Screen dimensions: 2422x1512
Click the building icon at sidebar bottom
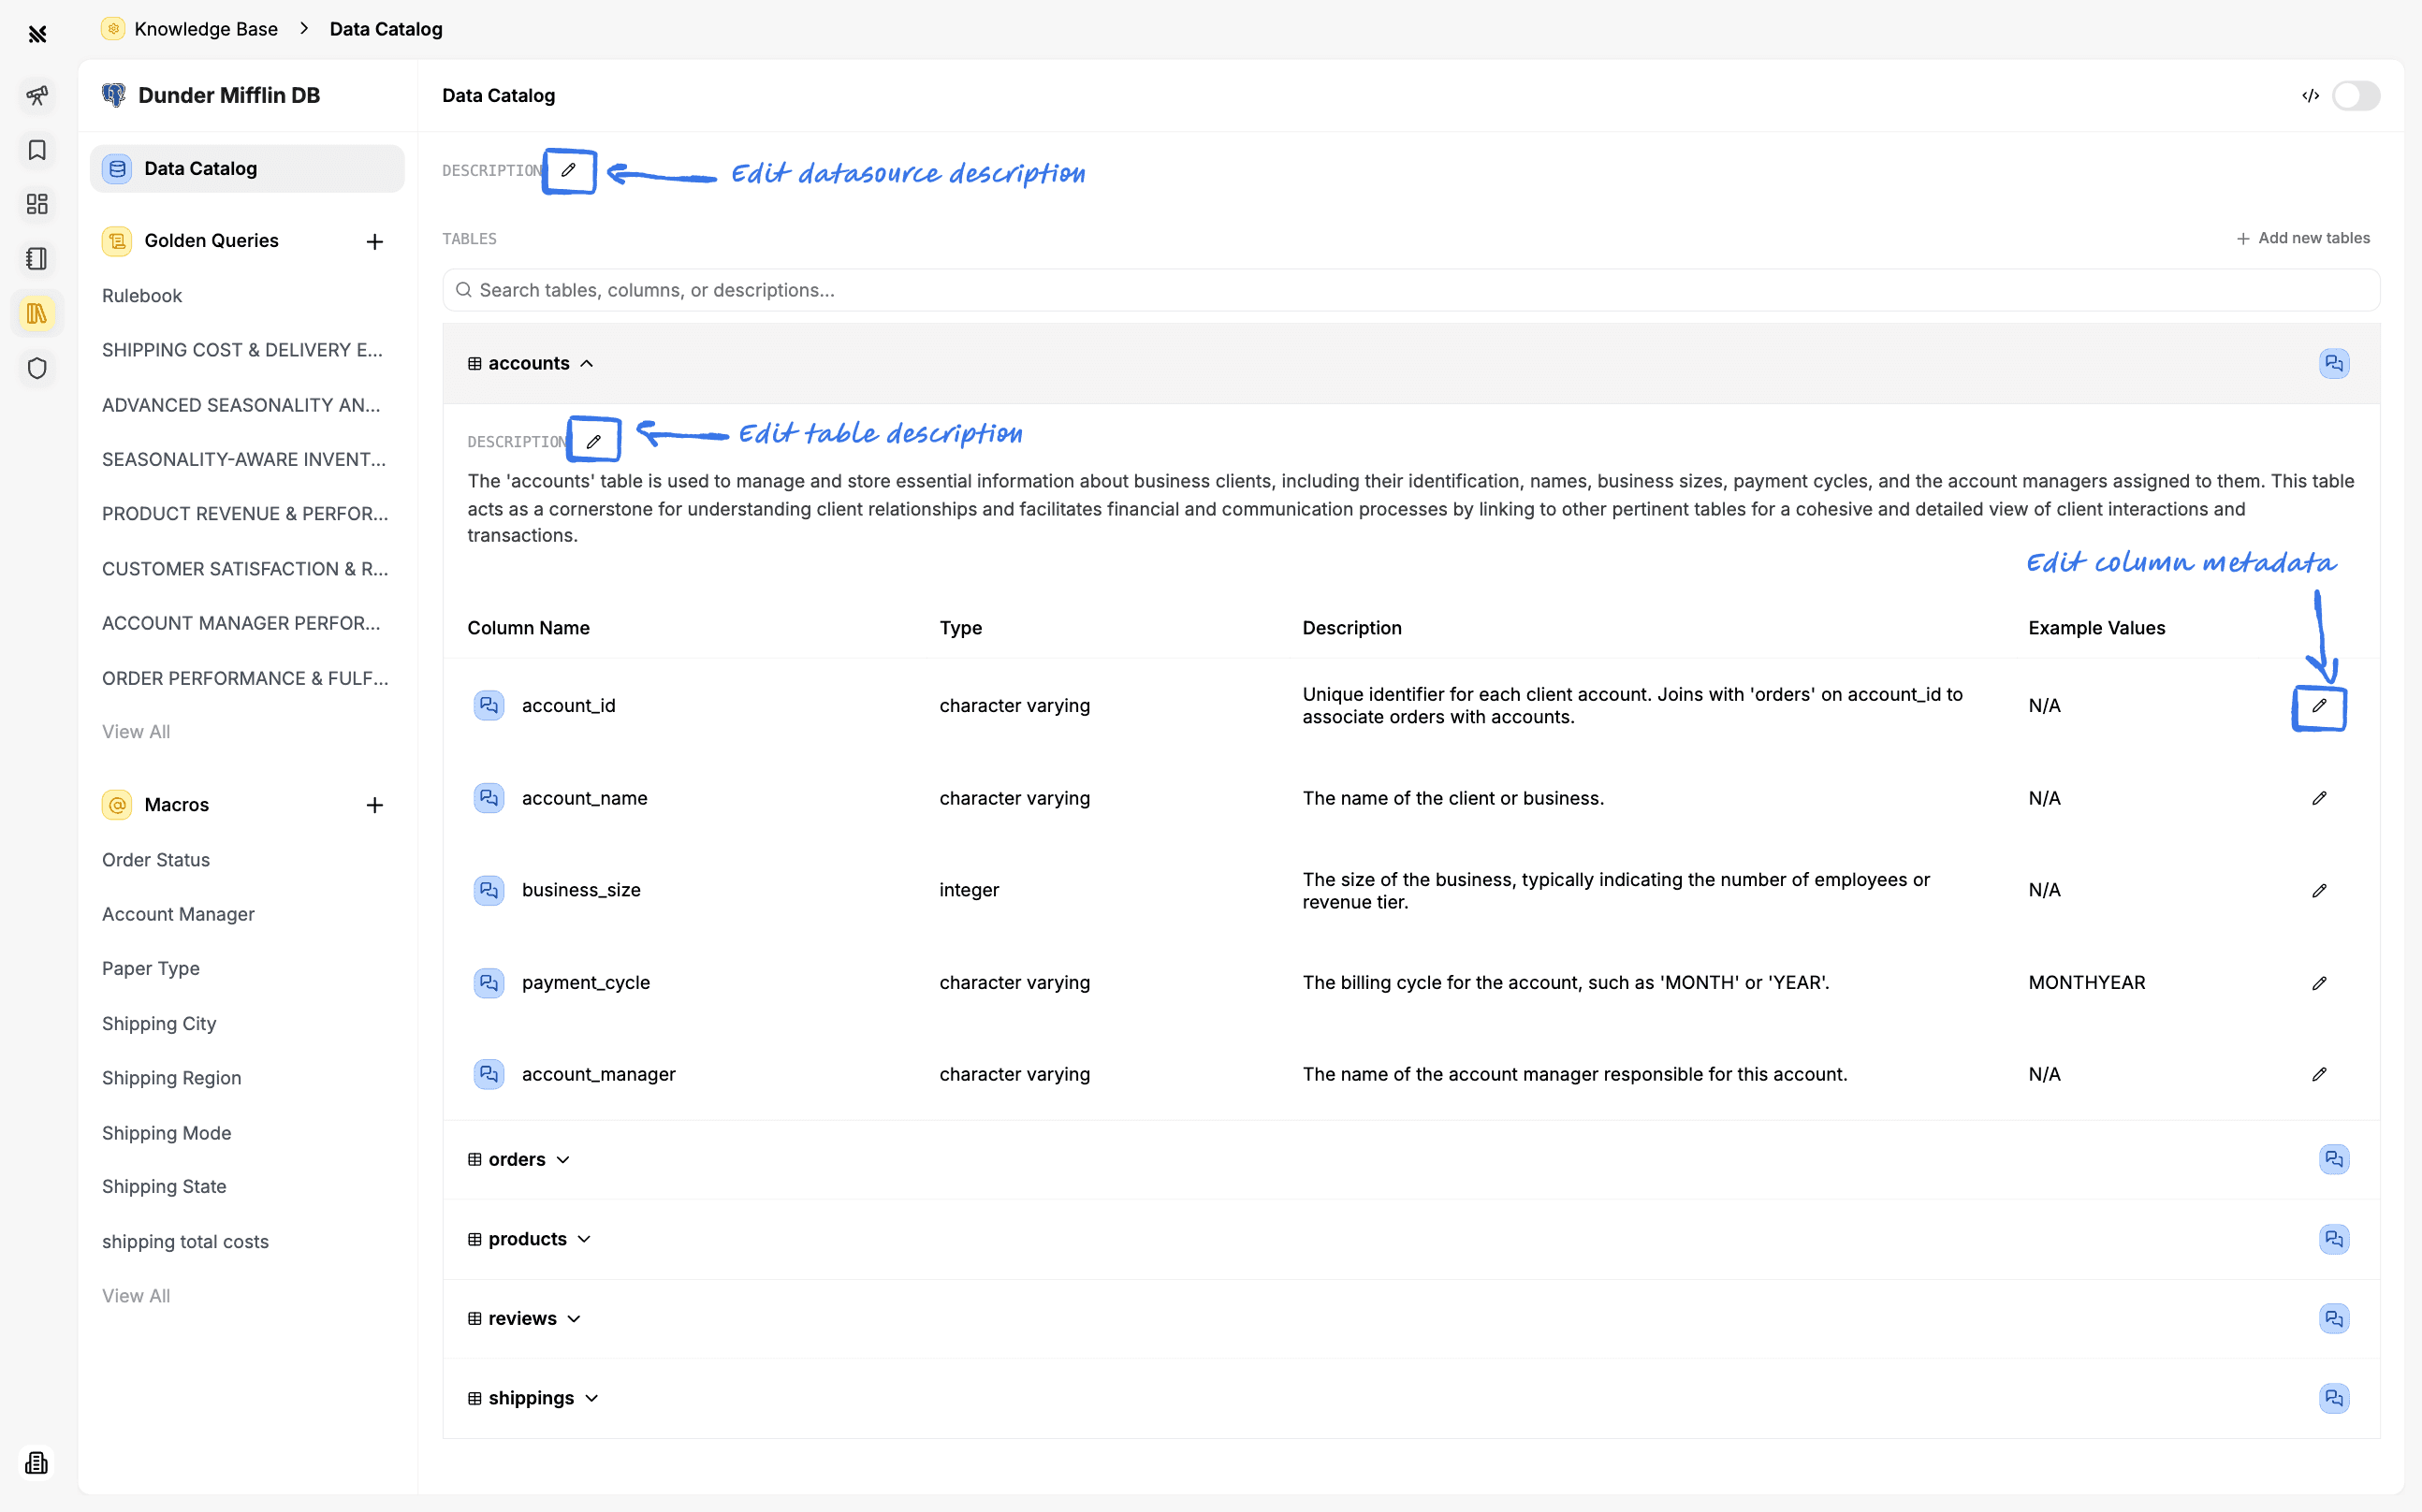coord(37,1462)
